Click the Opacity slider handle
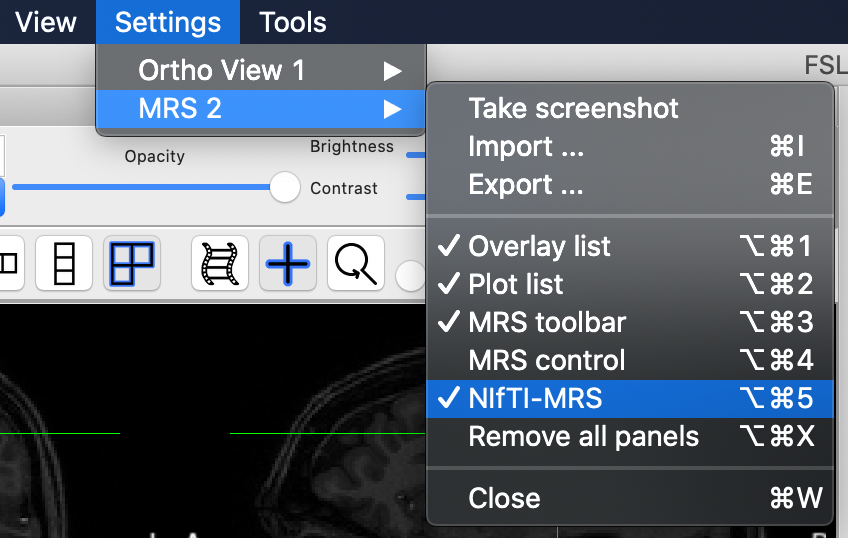 (x=285, y=187)
